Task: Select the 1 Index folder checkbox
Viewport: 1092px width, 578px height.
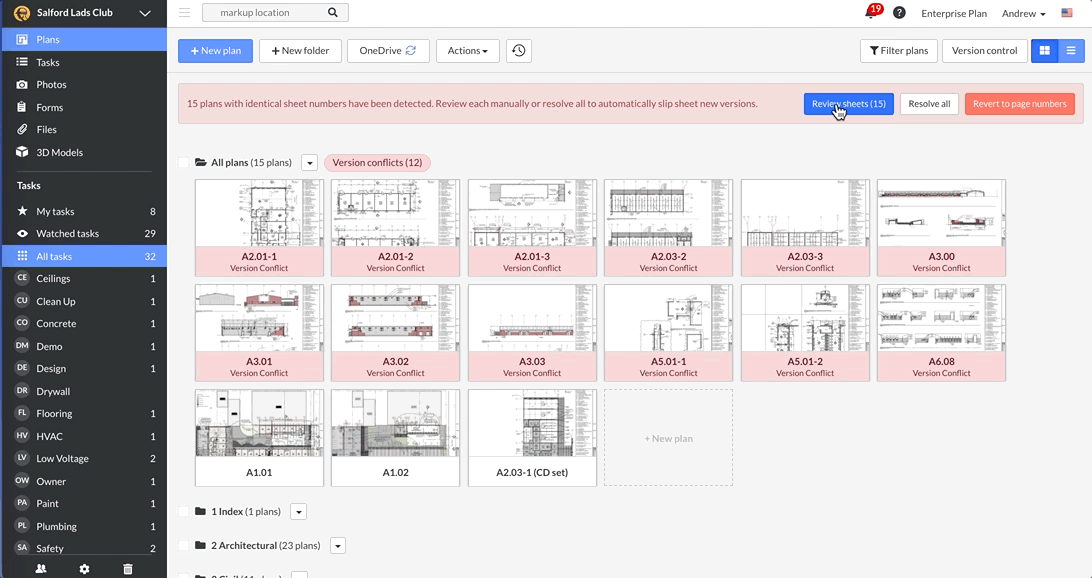Action: coord(184,512)
